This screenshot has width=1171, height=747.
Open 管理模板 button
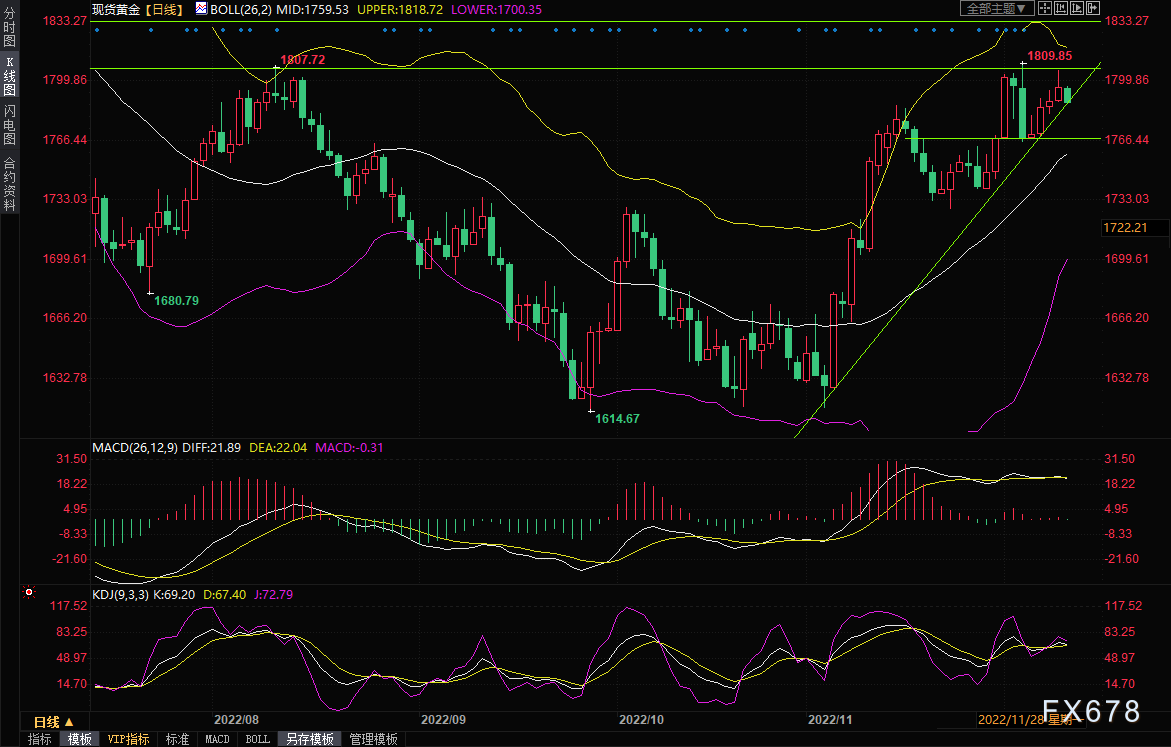[x=373, y=739]
